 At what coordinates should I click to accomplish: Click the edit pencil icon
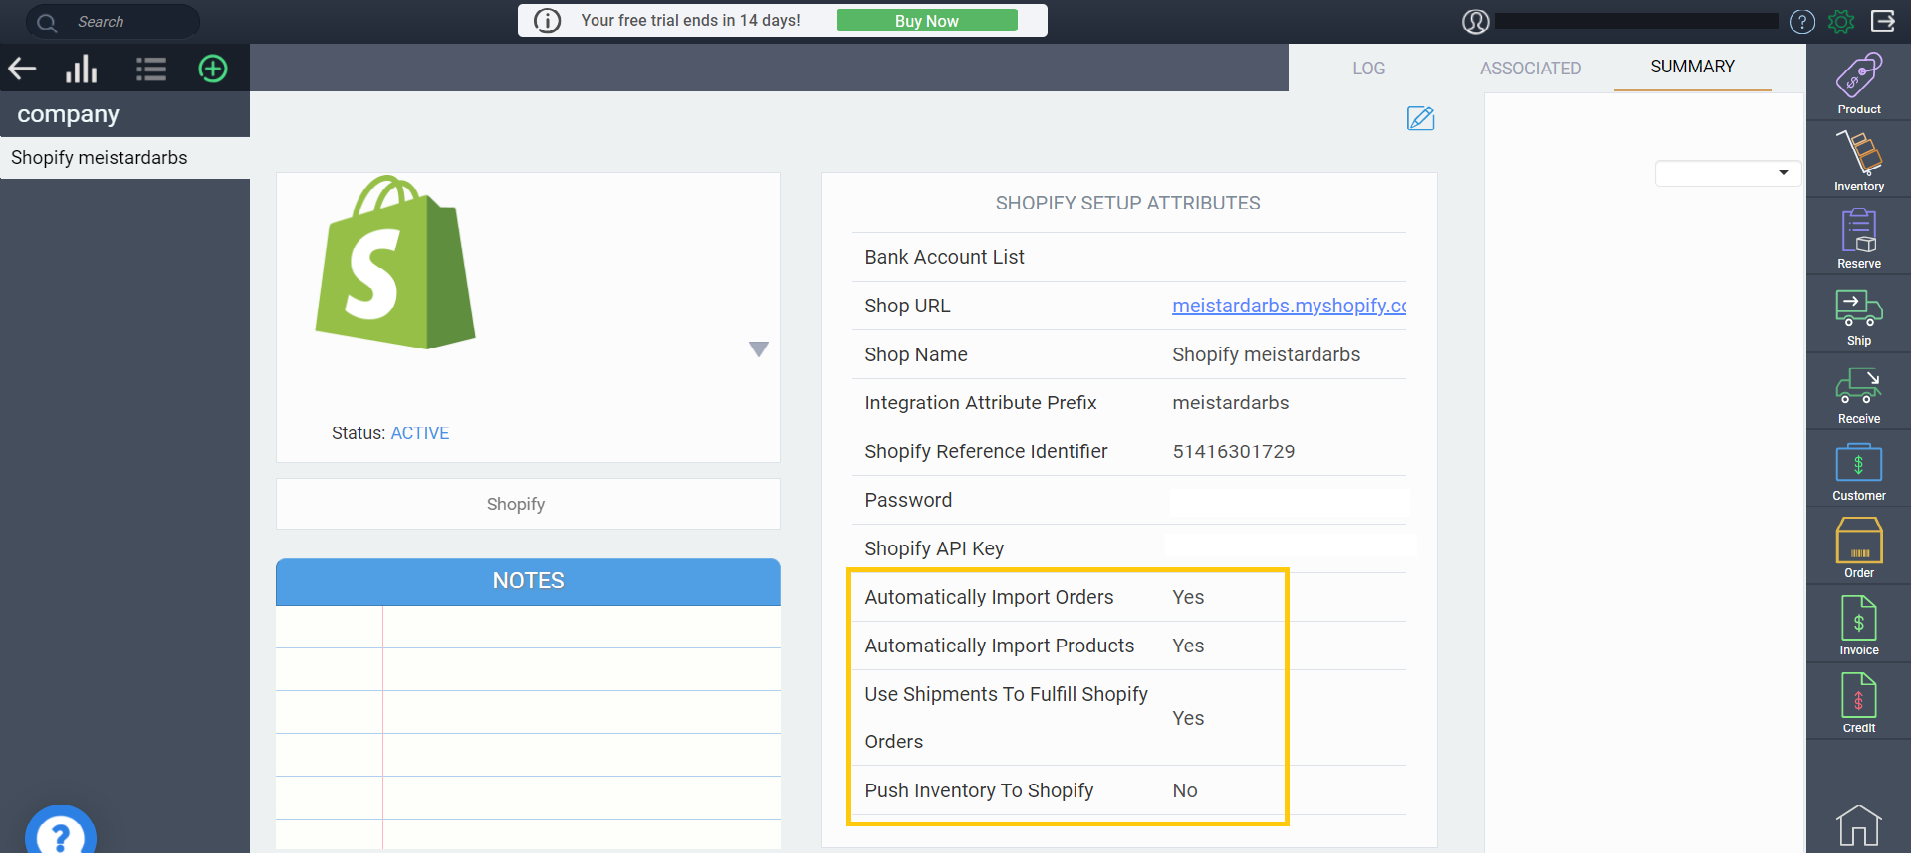pyautogui.click(x=1420, y=118)
